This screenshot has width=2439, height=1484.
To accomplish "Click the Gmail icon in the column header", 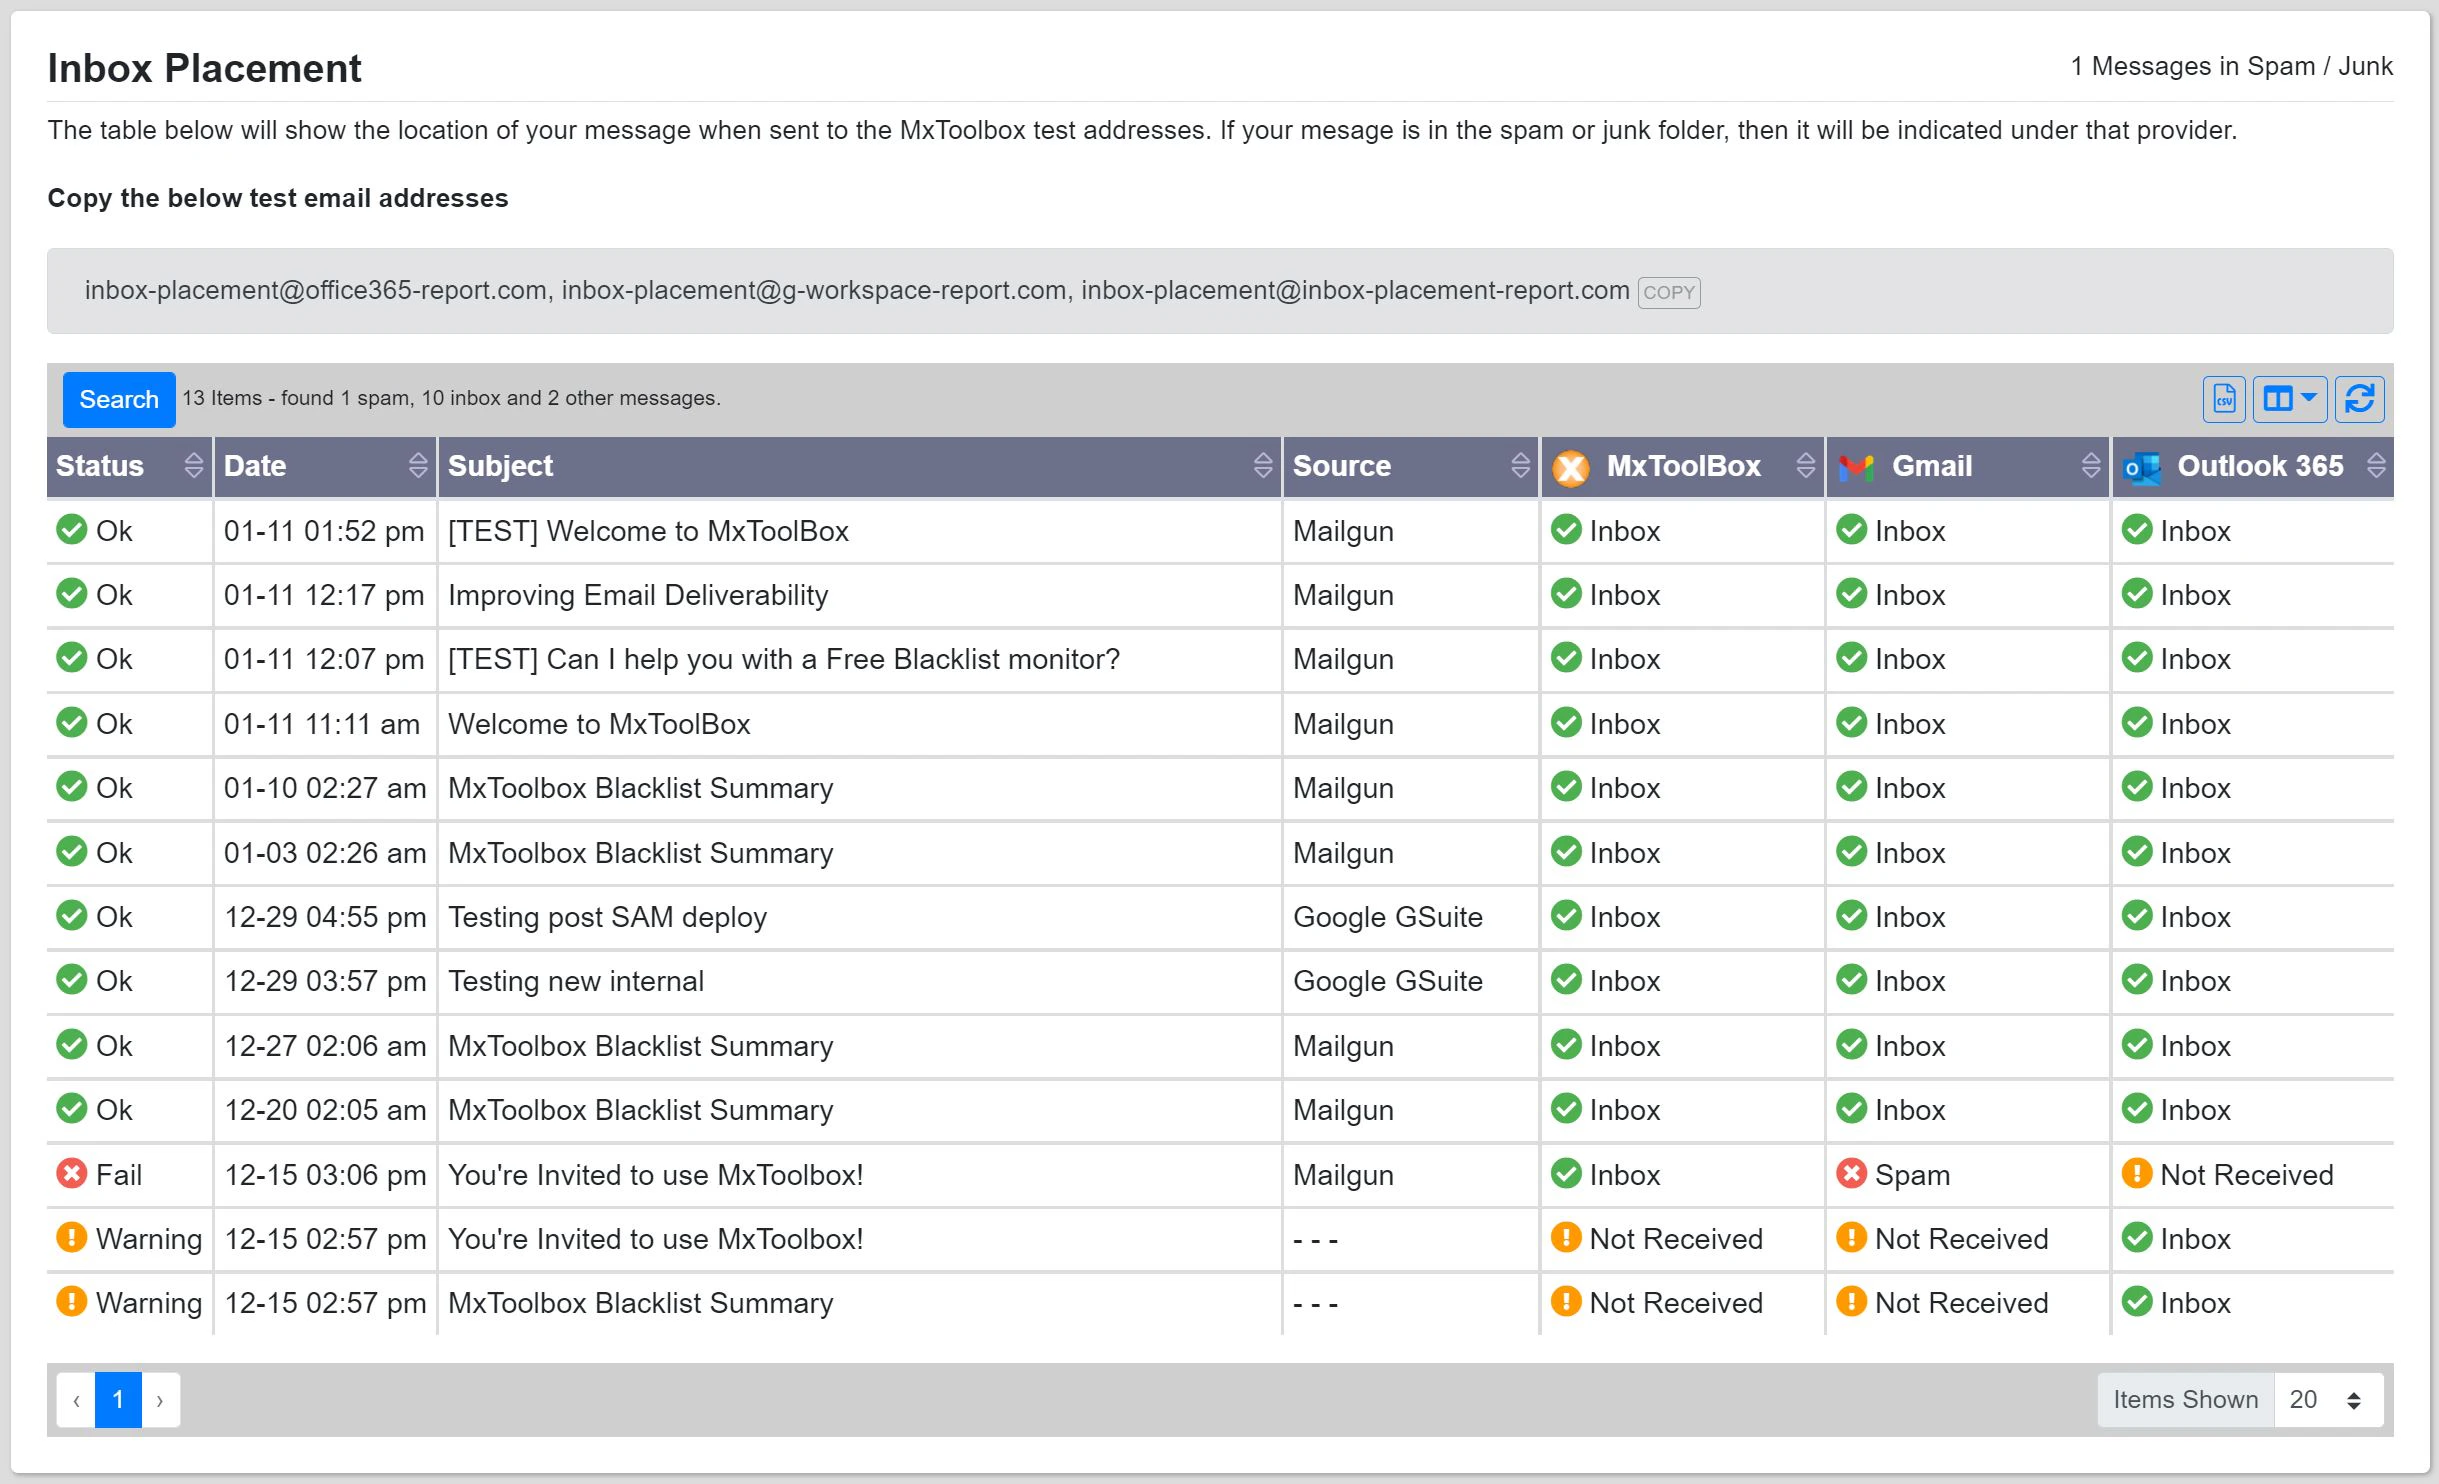I will [x=1856, y=466].
